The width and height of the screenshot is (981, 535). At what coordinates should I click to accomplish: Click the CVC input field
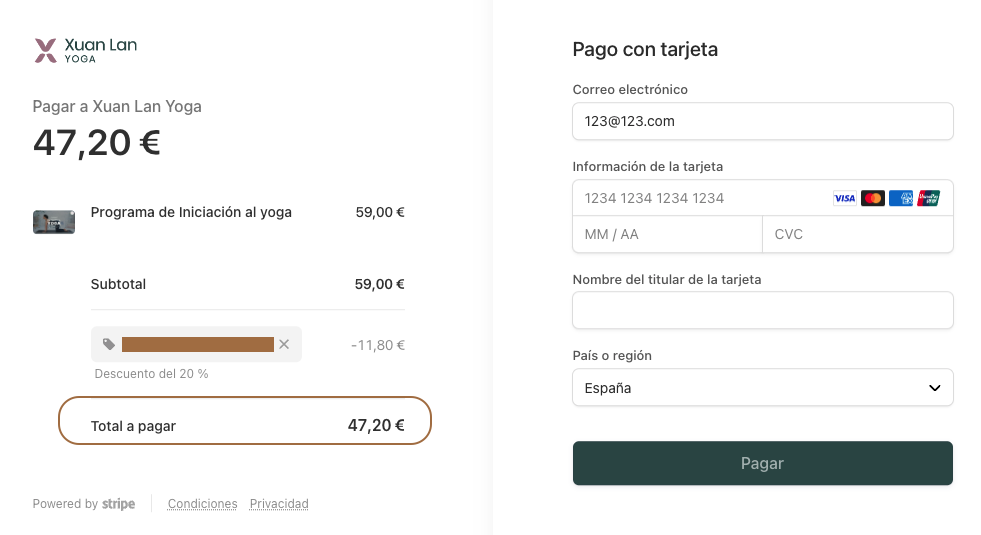point(857,234)
